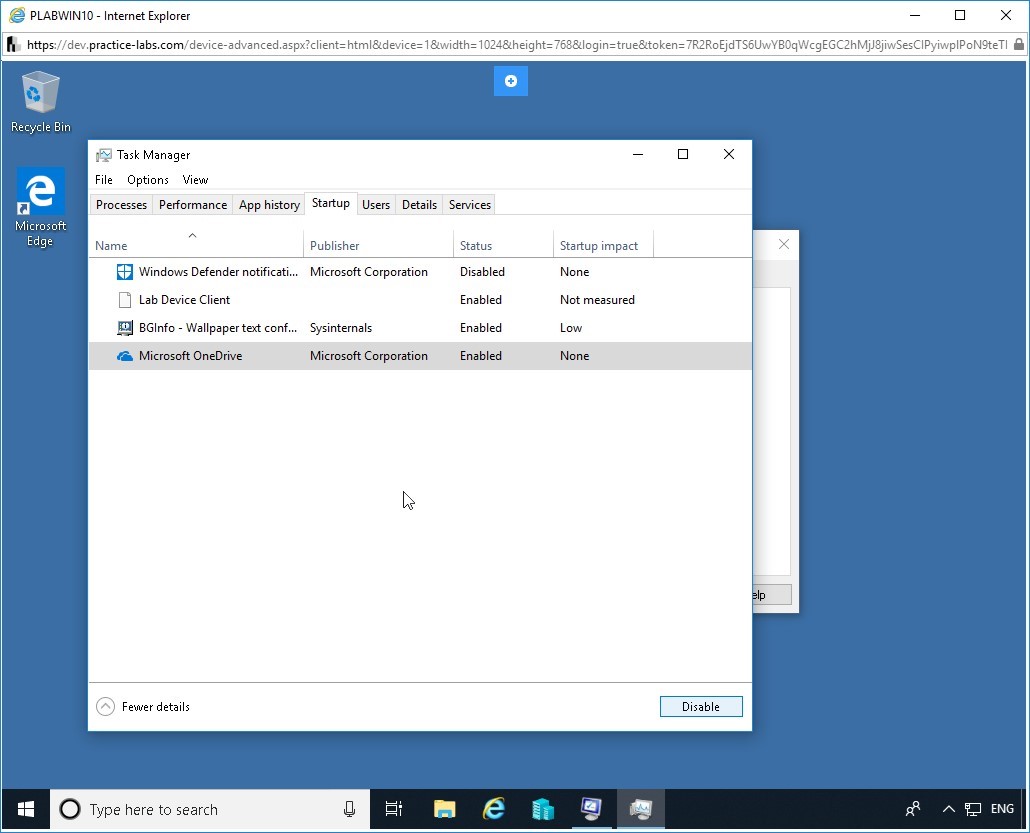
Task: Click the Internet Explorer logo in title bar
Action: point(16,16)
